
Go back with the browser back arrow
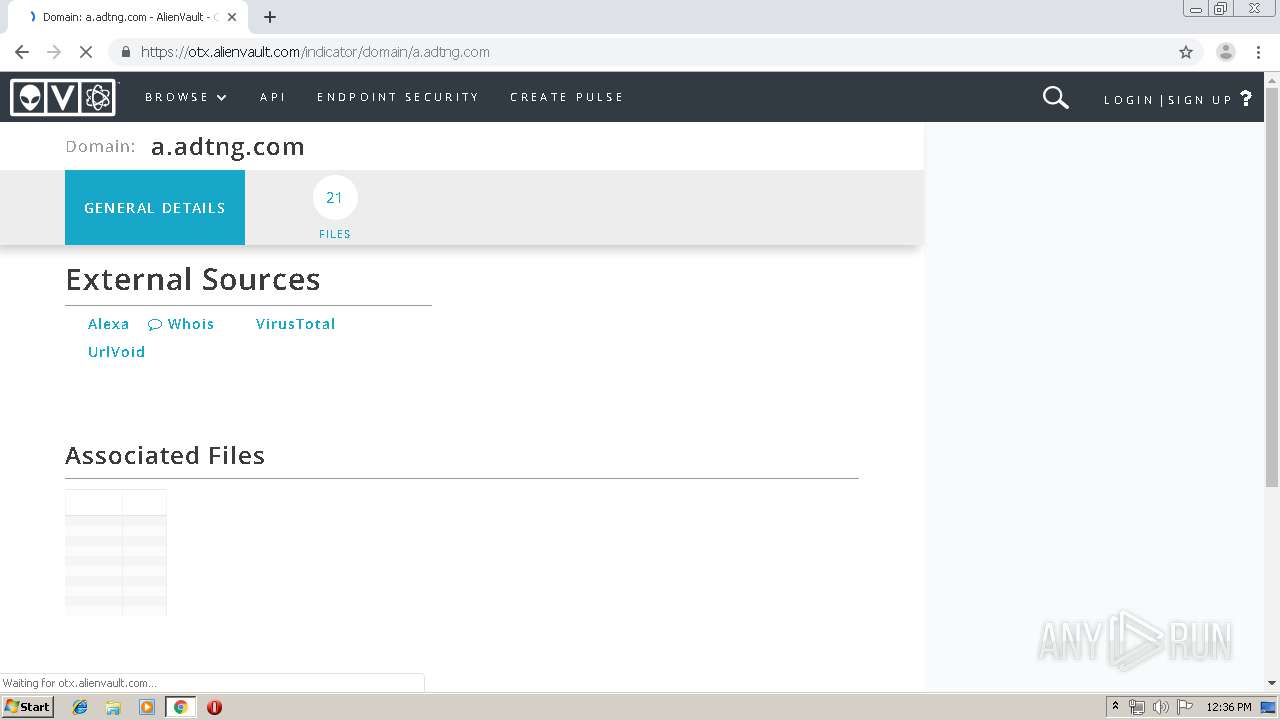point(22,52)
